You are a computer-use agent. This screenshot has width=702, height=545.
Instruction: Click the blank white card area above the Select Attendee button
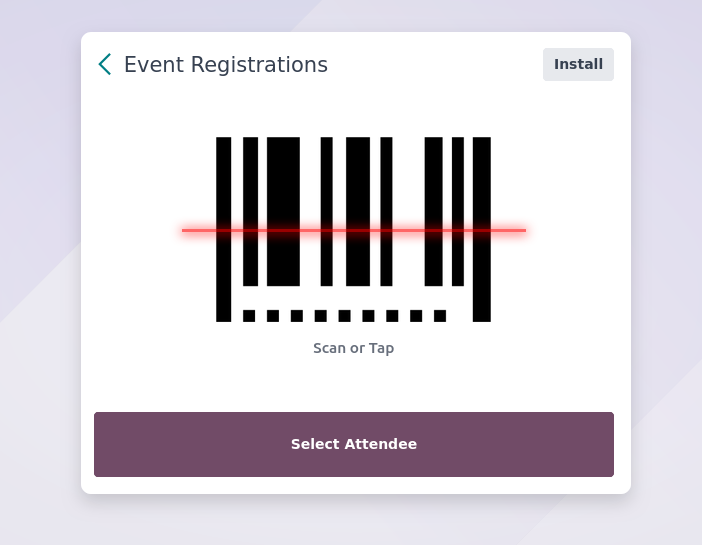tap(353, 385)
